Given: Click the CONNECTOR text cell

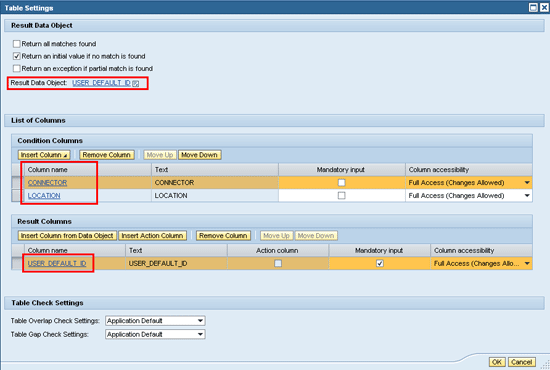Looking at the screenshot, I should (215, 183).
